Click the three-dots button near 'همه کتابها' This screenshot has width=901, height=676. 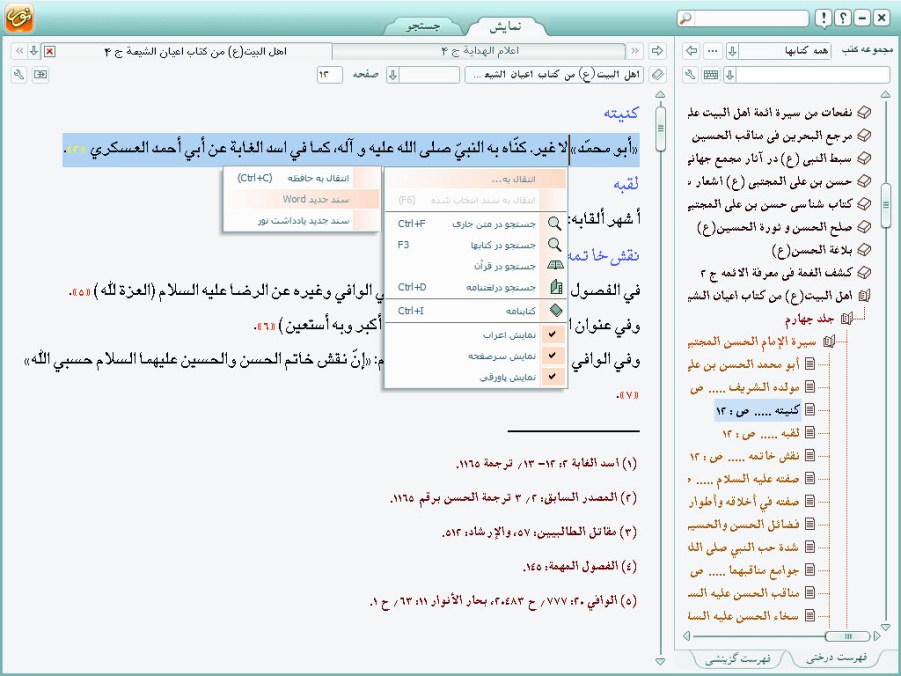713,51
